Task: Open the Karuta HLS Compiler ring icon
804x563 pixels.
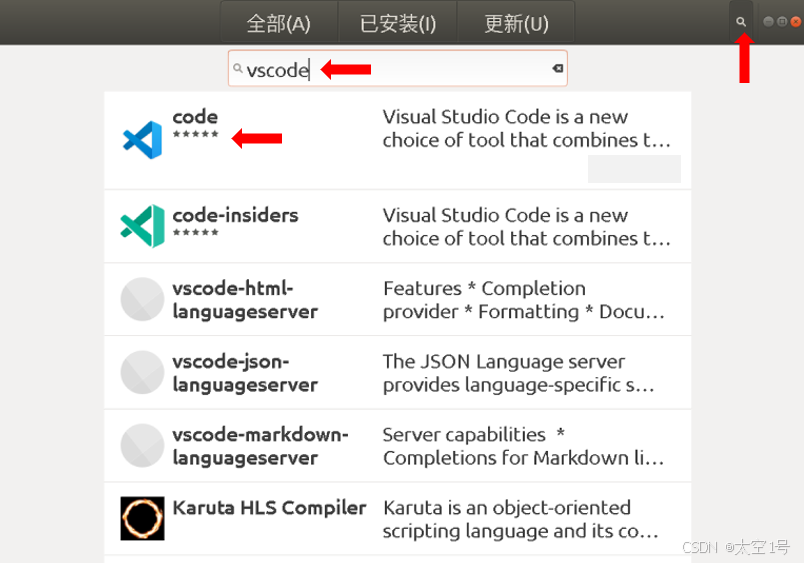Action: click(143, 518)
